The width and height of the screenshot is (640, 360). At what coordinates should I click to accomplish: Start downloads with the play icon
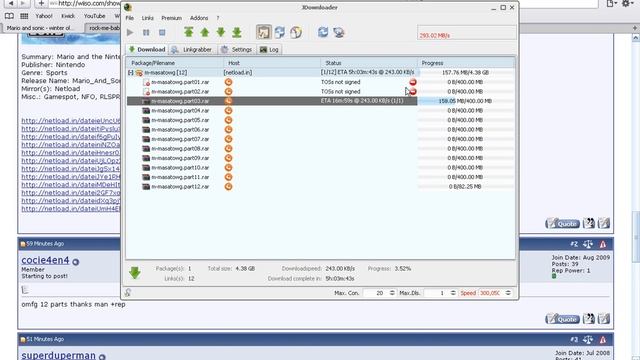130,32
